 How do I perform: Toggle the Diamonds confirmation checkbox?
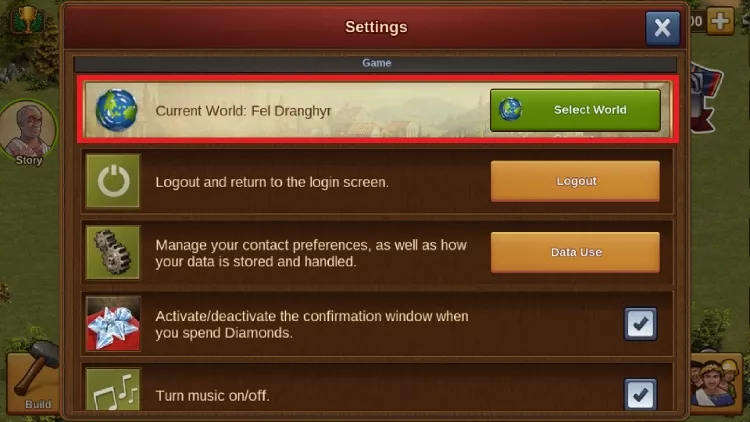[640, 324]
